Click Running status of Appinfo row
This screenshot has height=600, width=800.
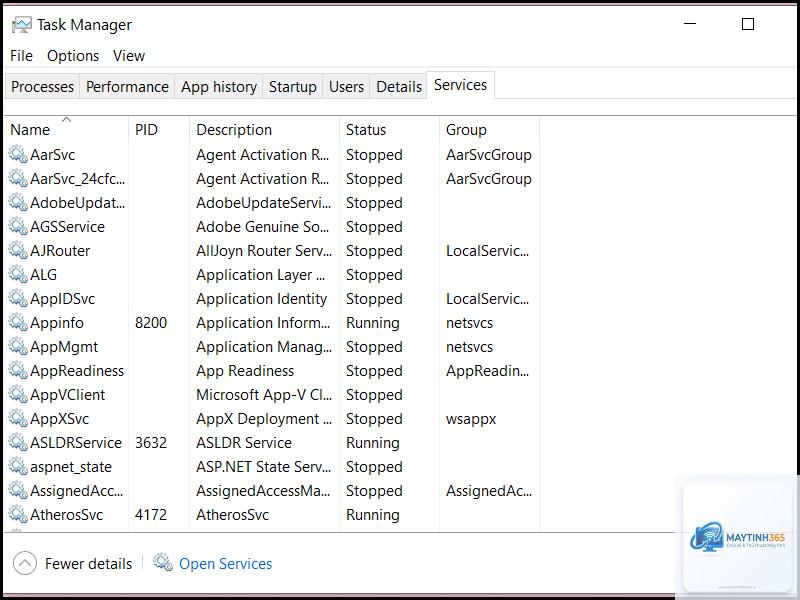[x=373, y=323]
